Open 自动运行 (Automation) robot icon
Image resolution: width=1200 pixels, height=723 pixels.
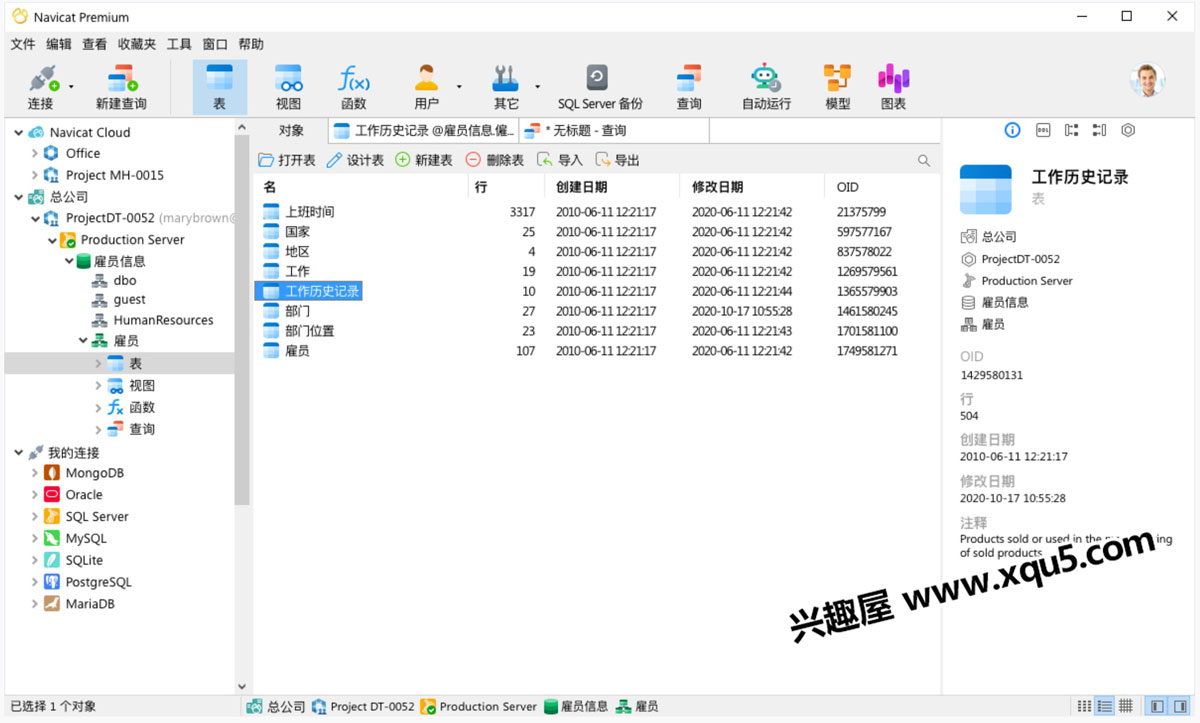(x=766, y=87)
